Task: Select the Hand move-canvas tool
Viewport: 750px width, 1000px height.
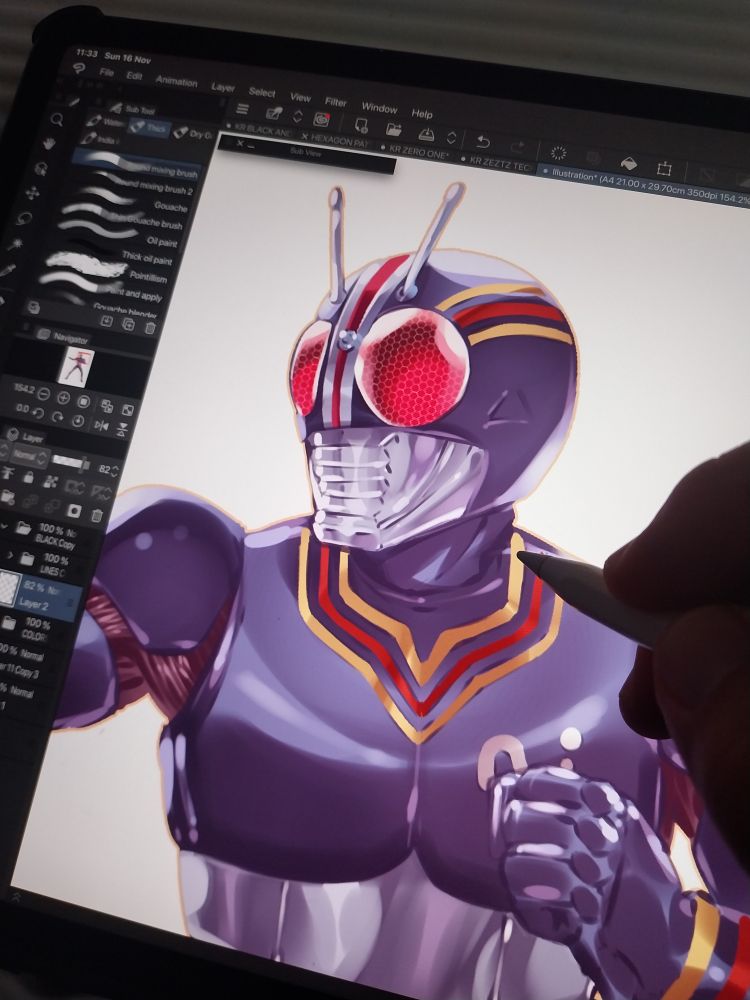Action: (49, 144)
